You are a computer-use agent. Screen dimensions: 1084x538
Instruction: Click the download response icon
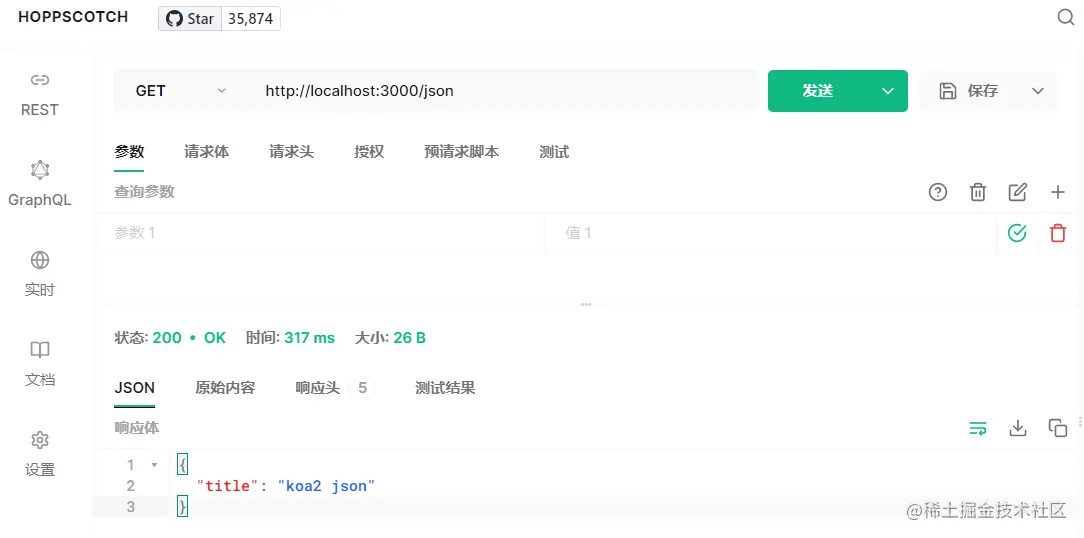click(x=1018, y=428)
